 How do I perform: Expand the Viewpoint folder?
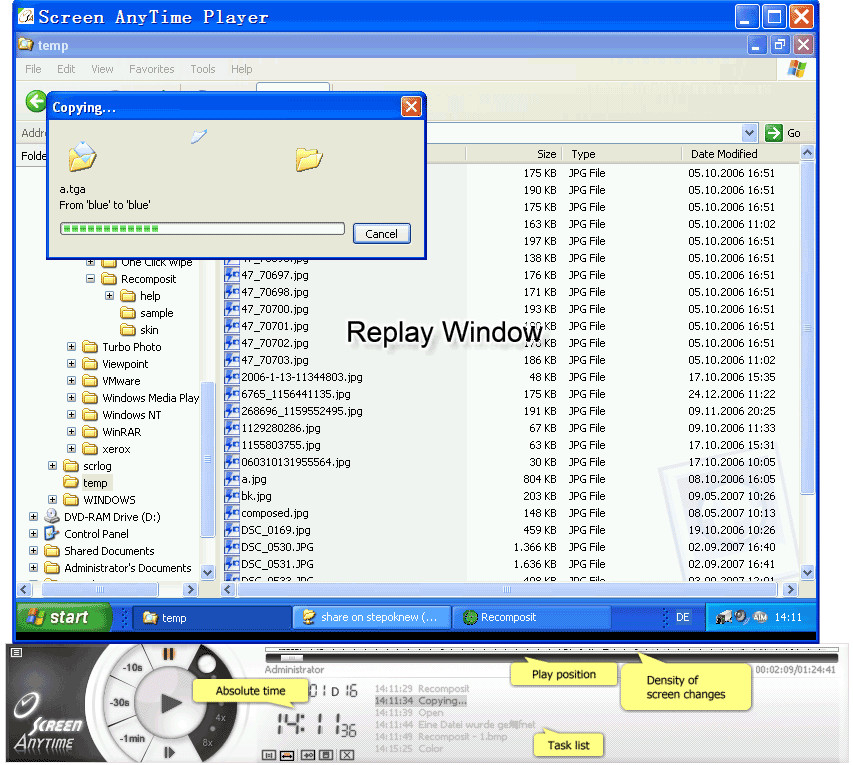(71, 363)
